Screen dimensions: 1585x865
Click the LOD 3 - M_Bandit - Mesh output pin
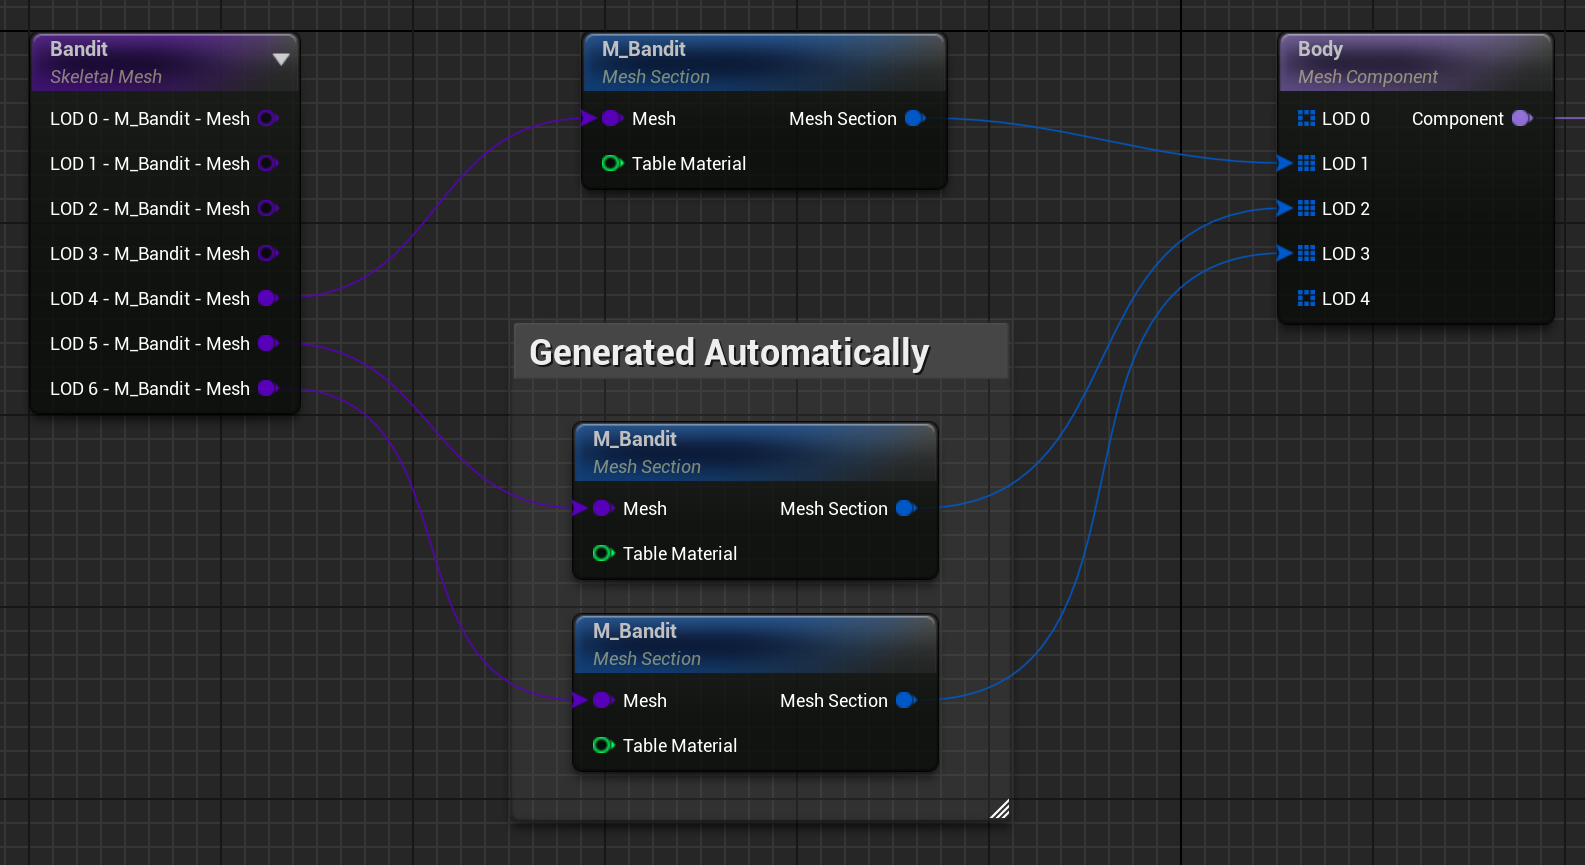[268, 253]
